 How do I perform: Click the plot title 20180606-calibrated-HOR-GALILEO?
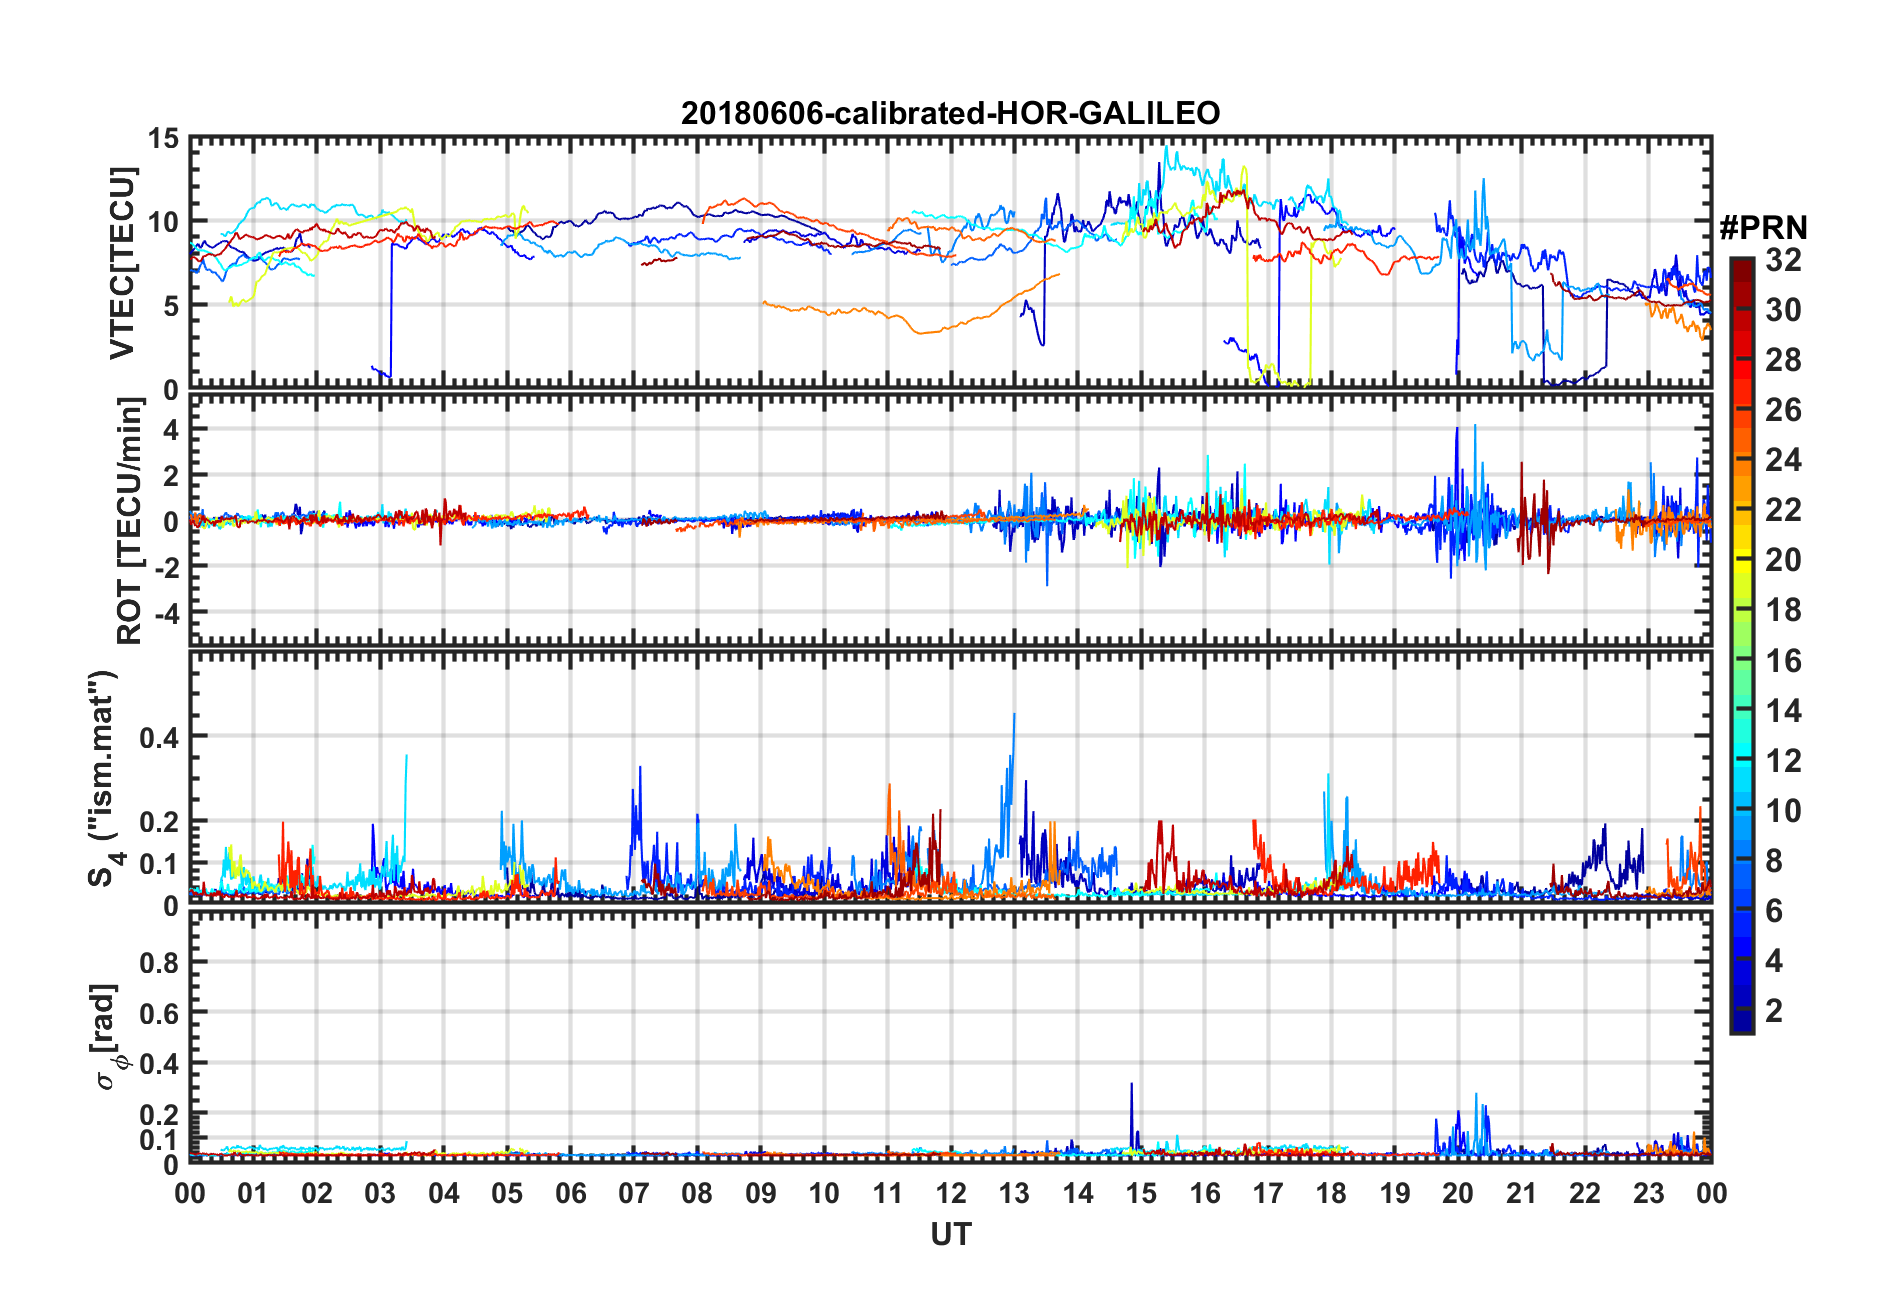click(x=950, y=113)
